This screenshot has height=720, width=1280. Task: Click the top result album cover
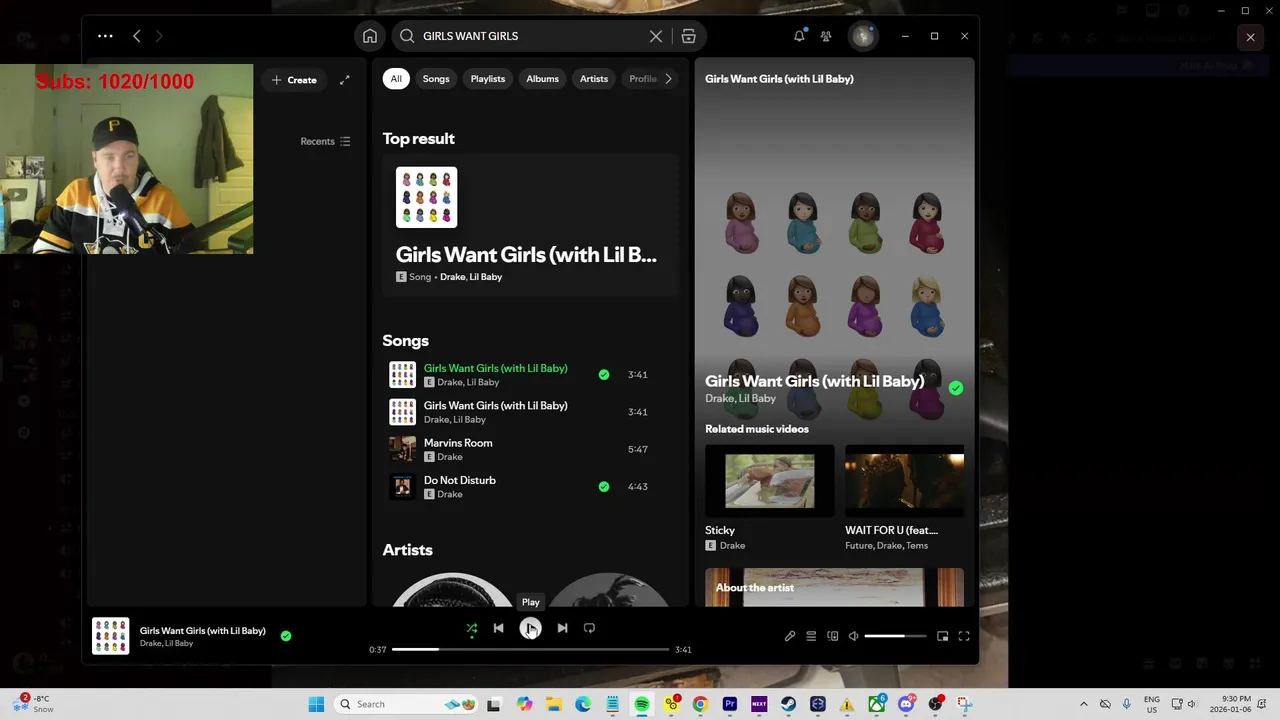tap(426, 197)
